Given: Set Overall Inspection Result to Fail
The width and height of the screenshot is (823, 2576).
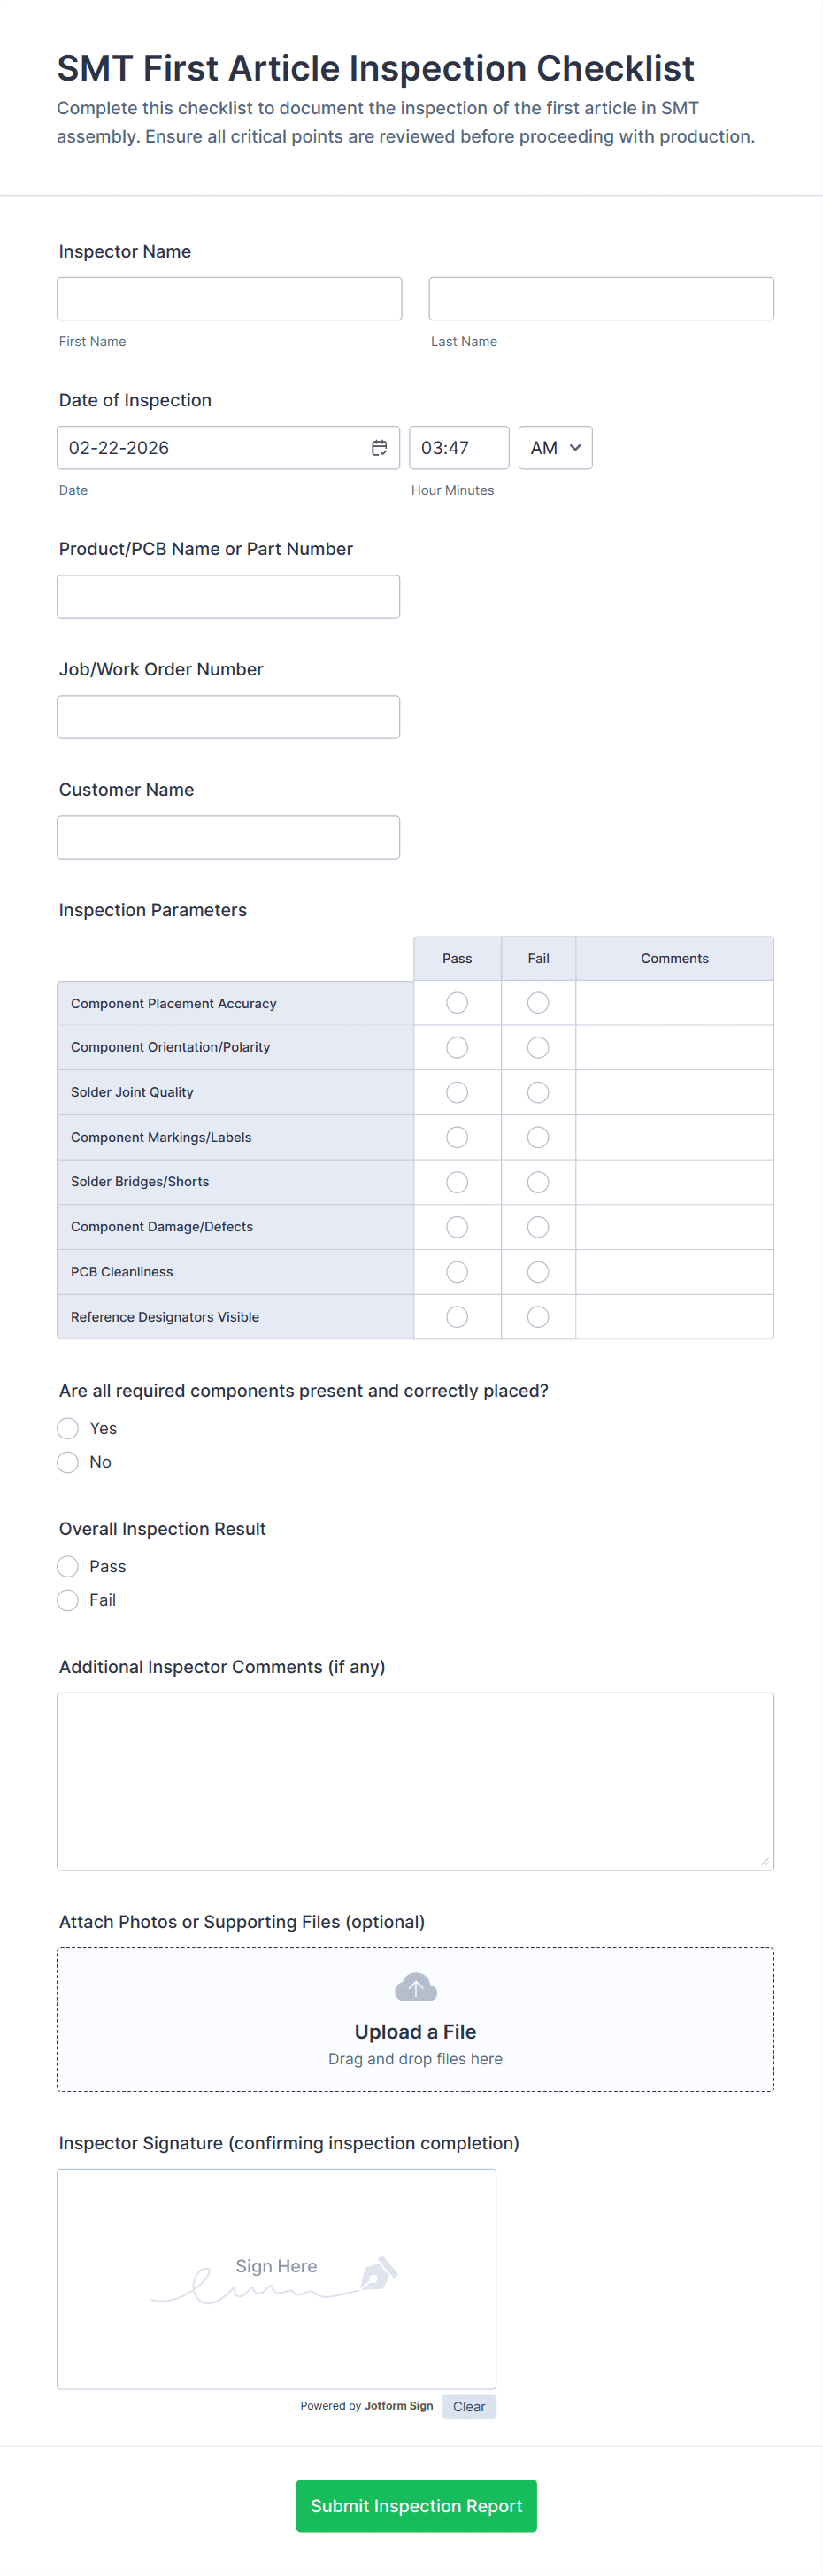Looking at the screenshot, I should 68,1600.
